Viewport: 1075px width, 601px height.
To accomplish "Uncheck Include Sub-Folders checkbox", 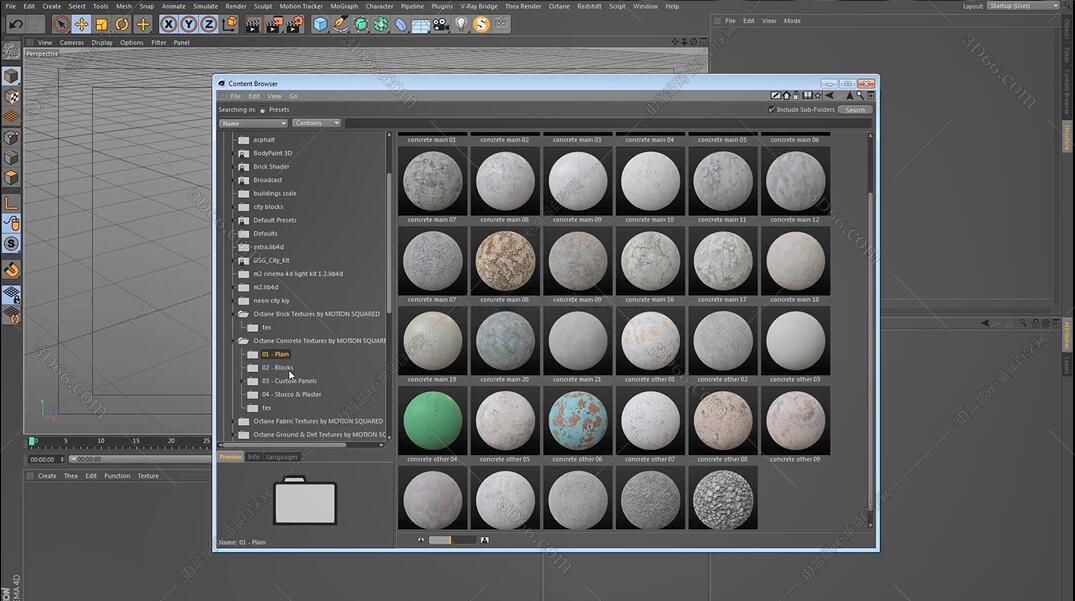I will pos(771,109).
